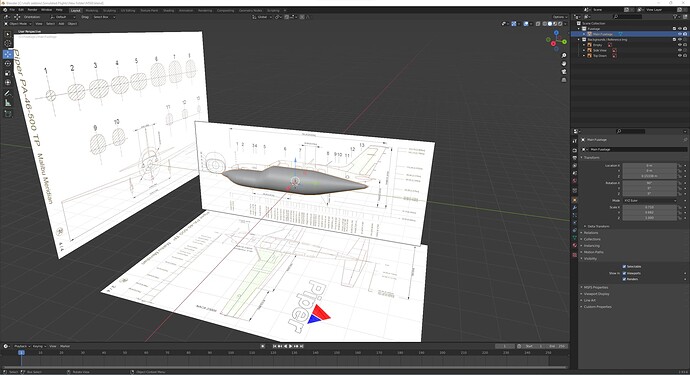Viewport: 690px width, 375px height.
Task: Click the Move view hand icon
Action: [564, 63]
